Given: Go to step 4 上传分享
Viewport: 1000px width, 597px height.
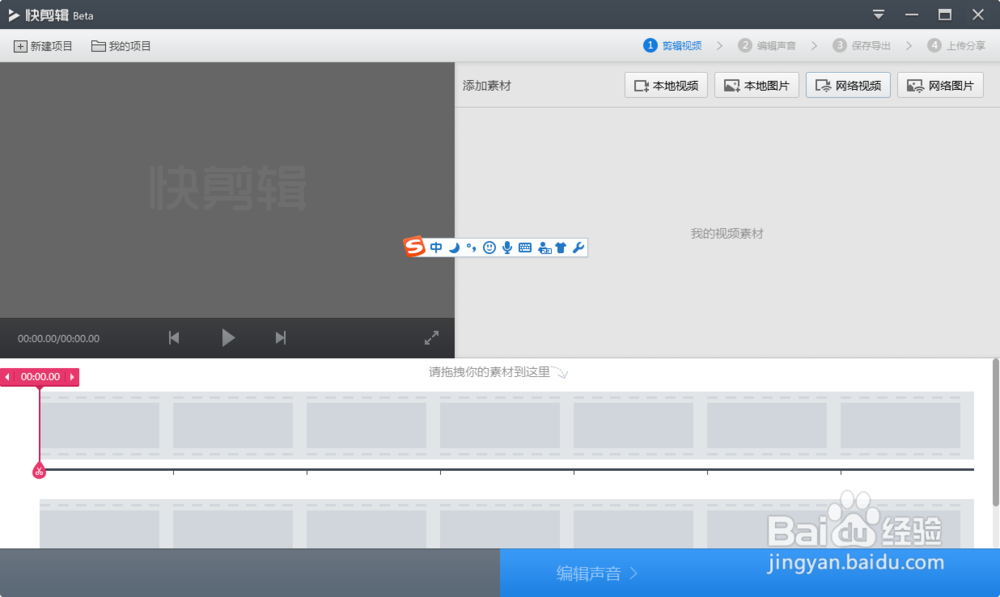Looking at the screenshot, I should 957,45.
